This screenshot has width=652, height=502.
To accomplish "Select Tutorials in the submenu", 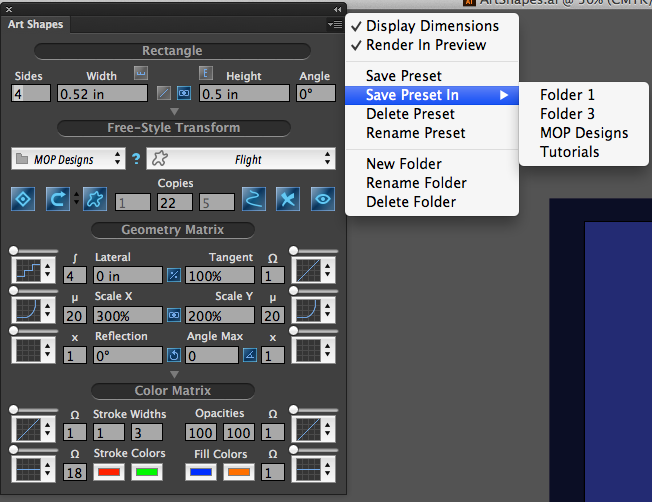I will click(x=584, y=152).
